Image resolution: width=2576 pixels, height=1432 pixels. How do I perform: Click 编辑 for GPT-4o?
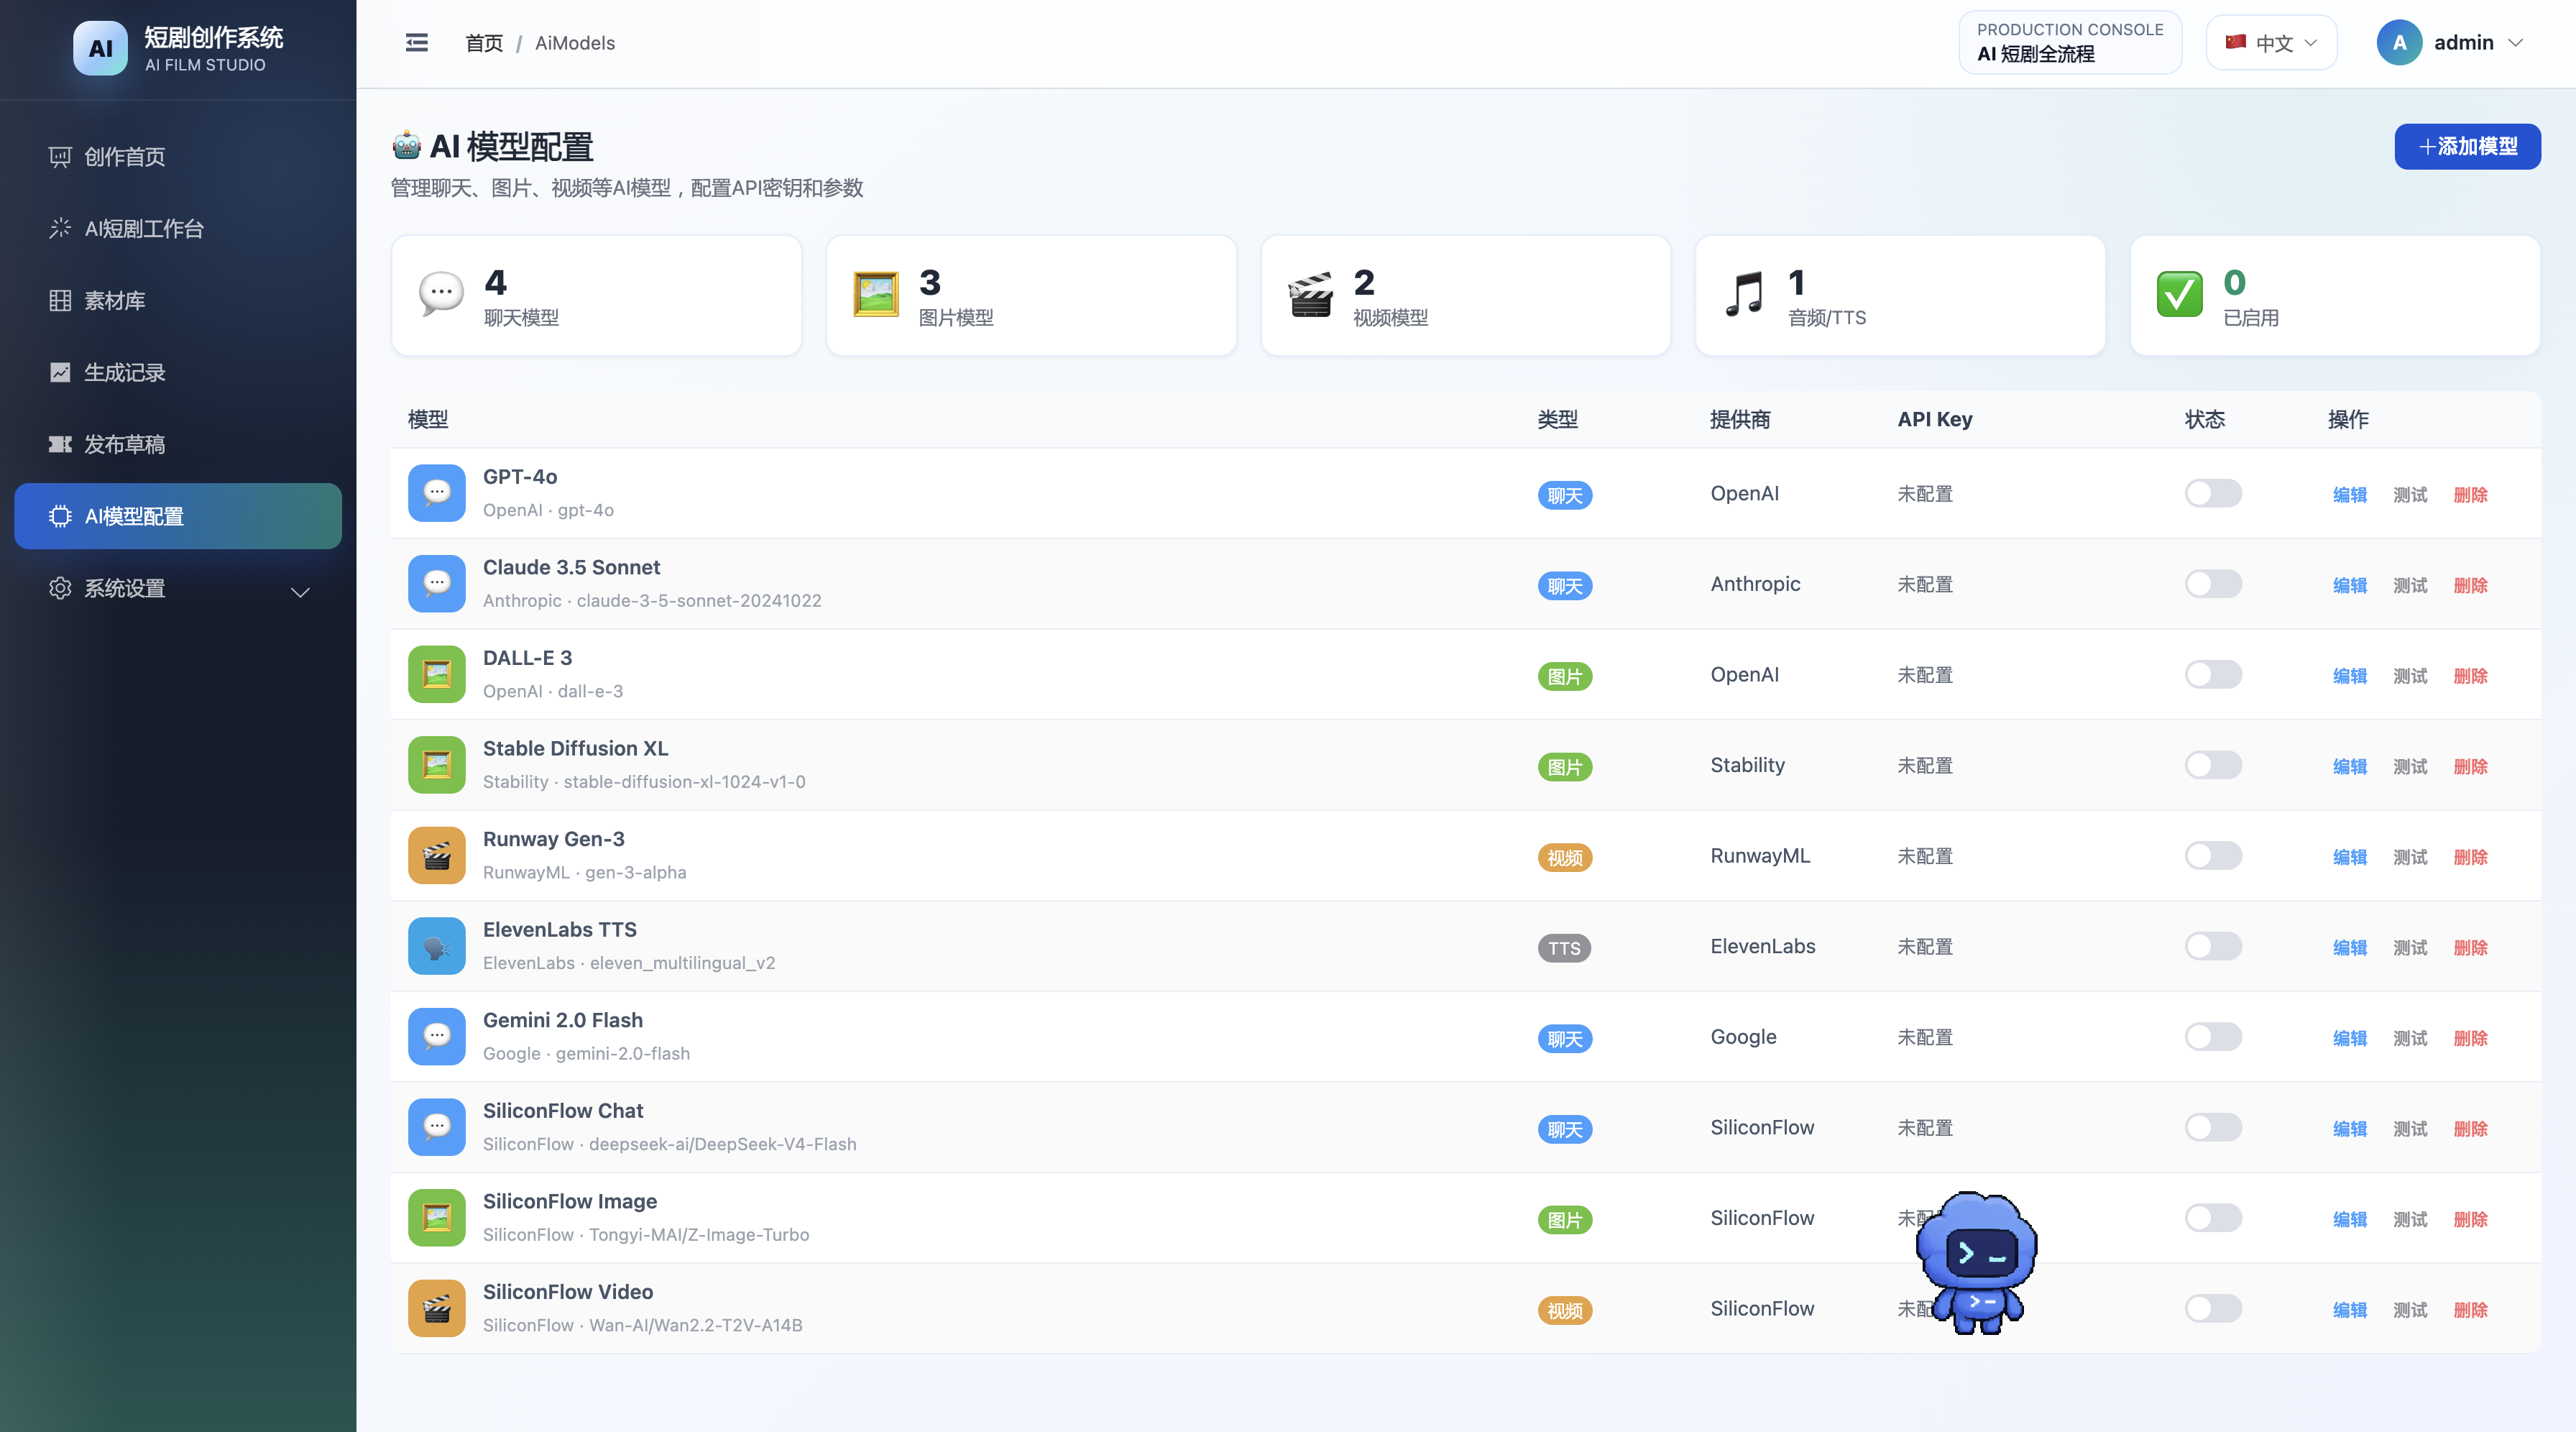[x=2350, y=495]
